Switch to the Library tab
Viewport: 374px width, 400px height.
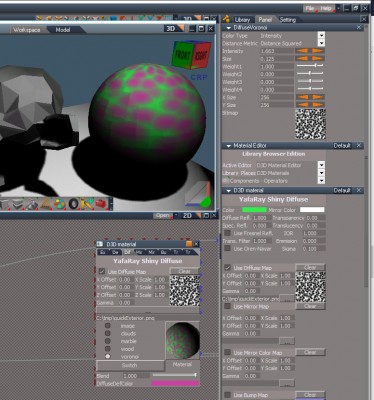click(x=242, y=20)
